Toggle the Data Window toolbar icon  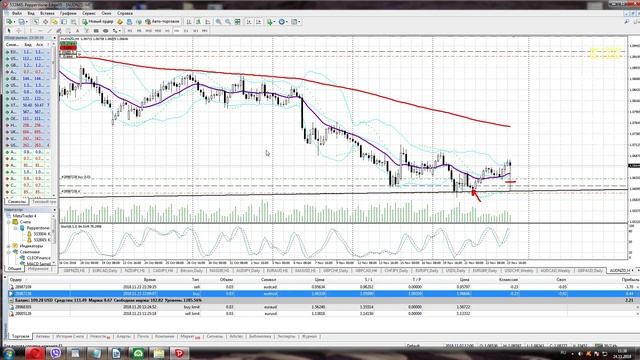coord(45,22)
